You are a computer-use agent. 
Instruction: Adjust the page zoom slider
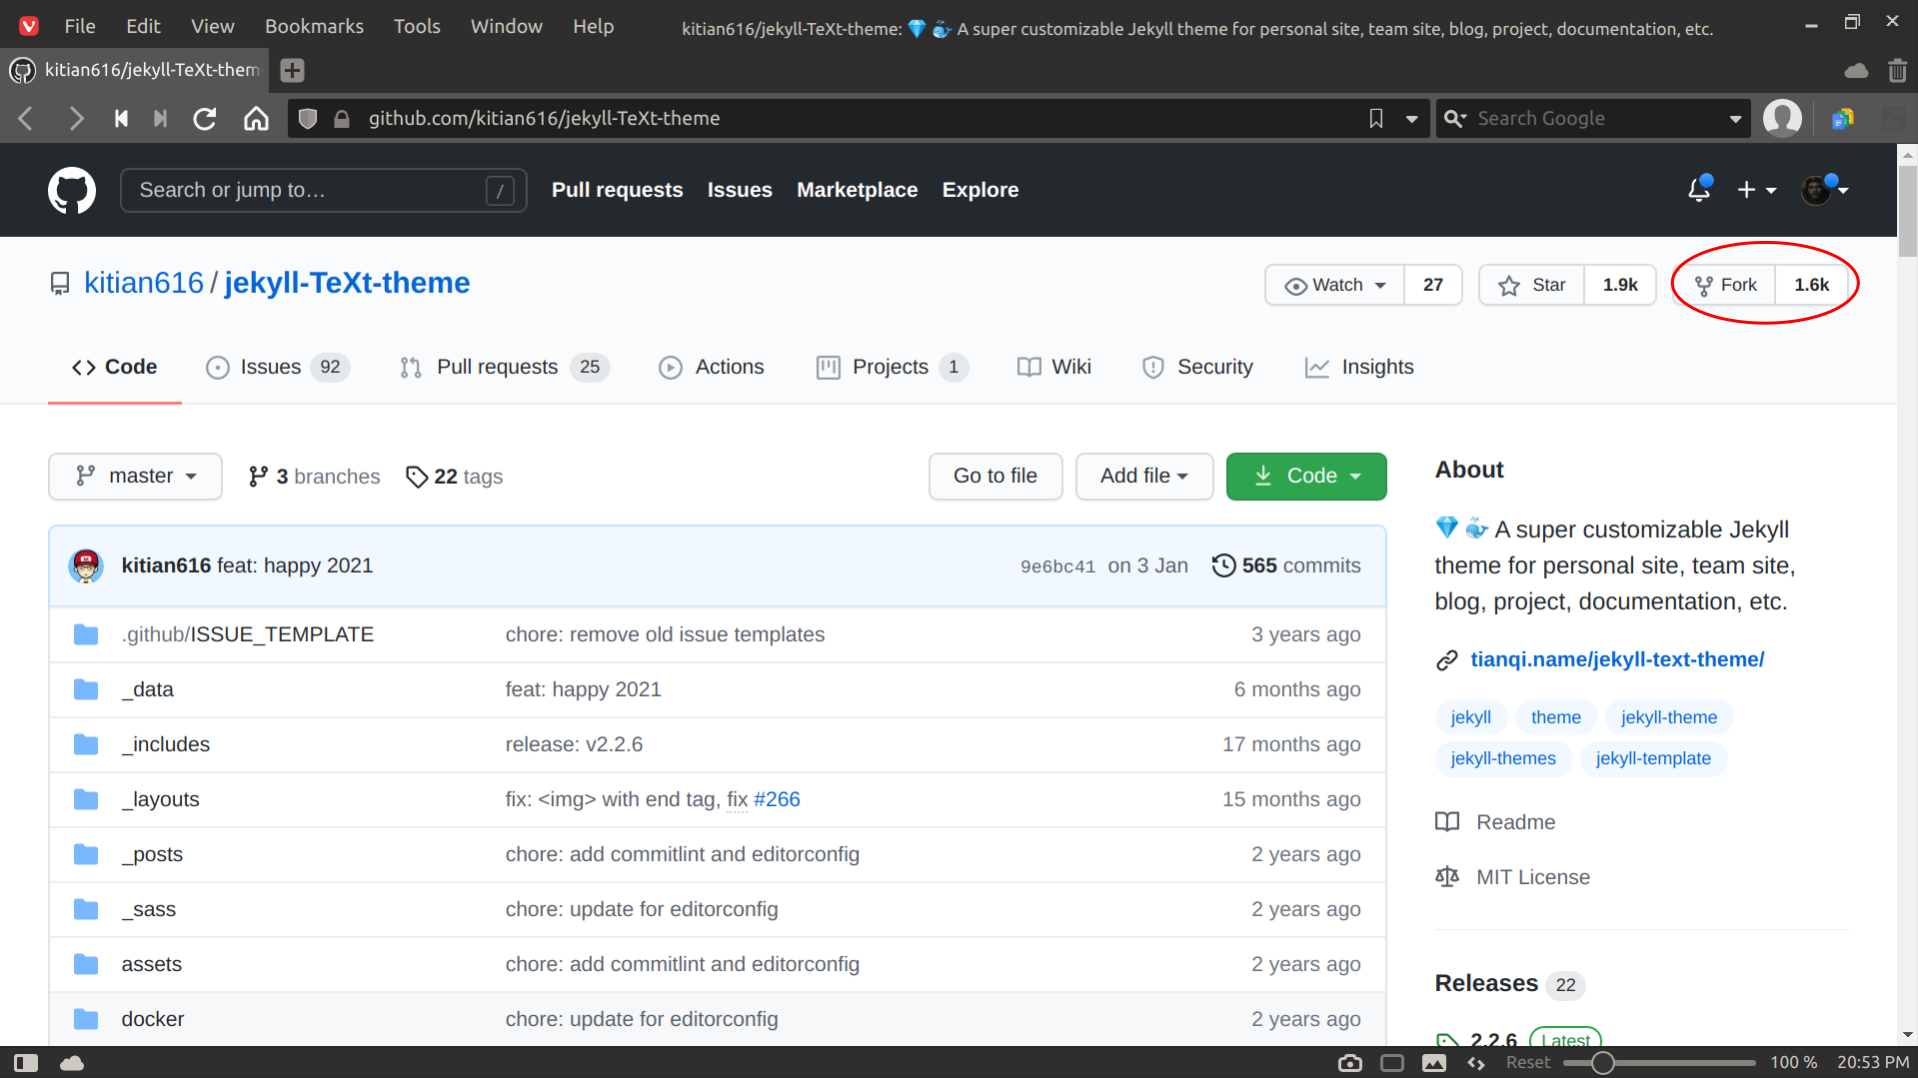click(1659, 1063)
